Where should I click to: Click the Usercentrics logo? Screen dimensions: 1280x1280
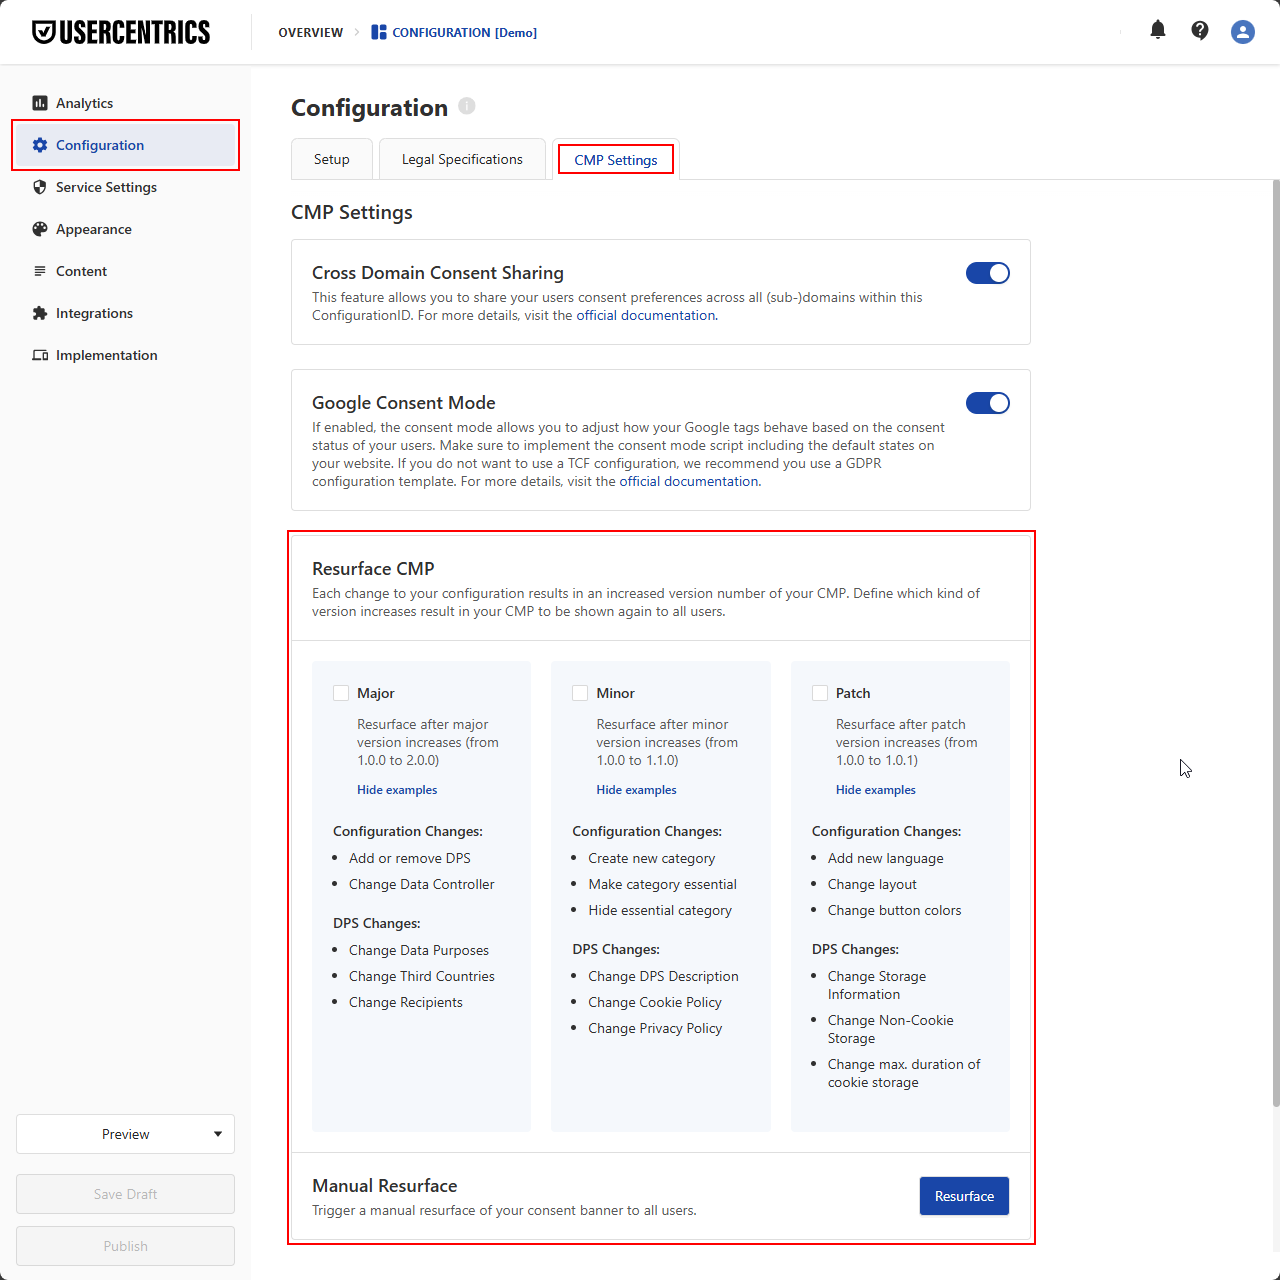[121, 32]
